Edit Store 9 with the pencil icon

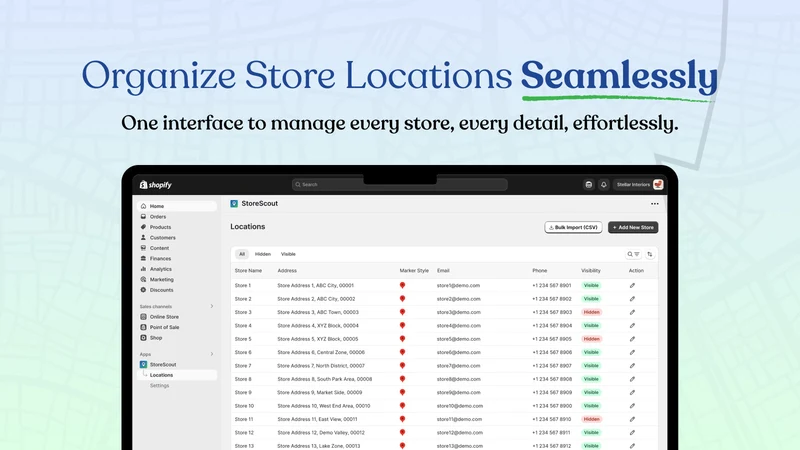tap(632, 392)
